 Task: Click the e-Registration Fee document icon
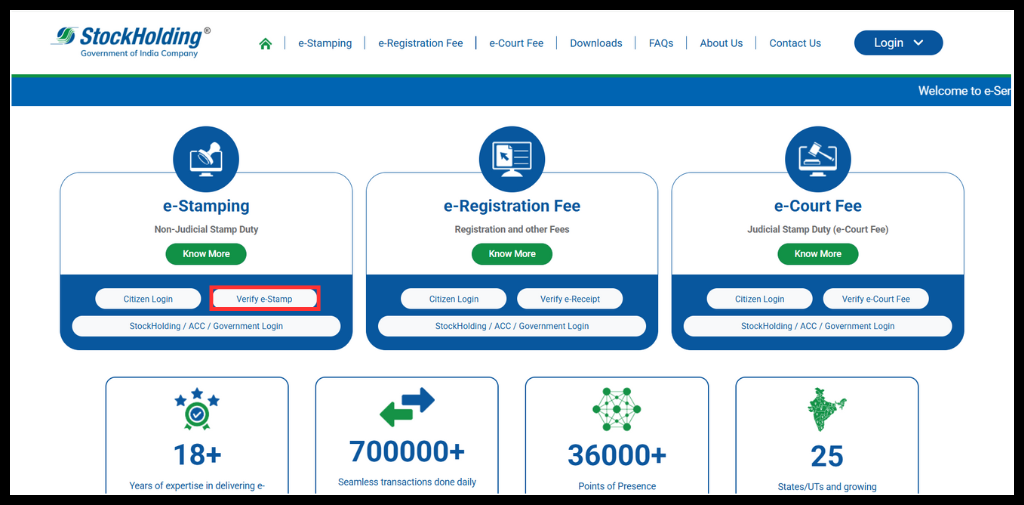coord(512,159)
